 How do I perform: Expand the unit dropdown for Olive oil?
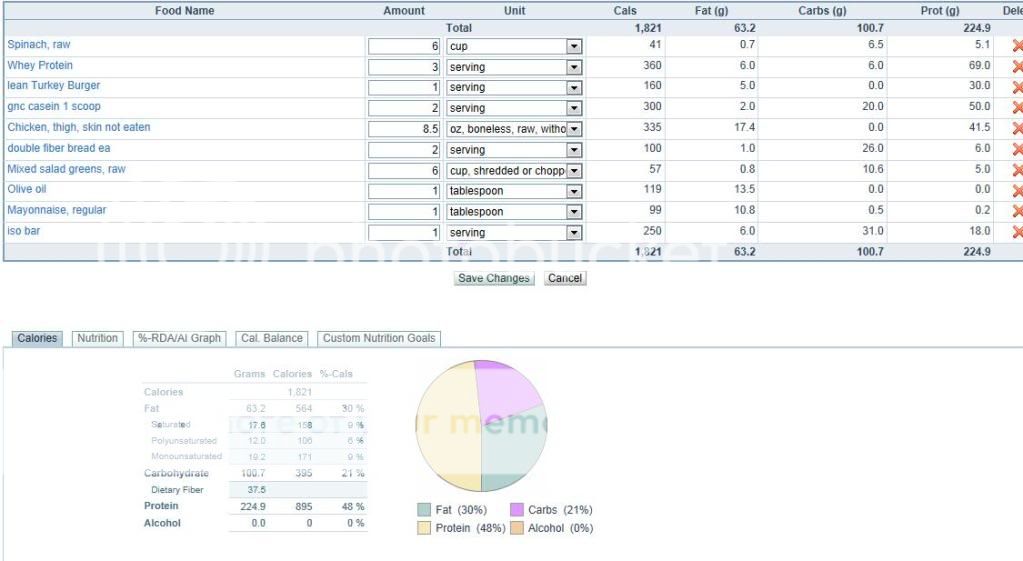574,191
